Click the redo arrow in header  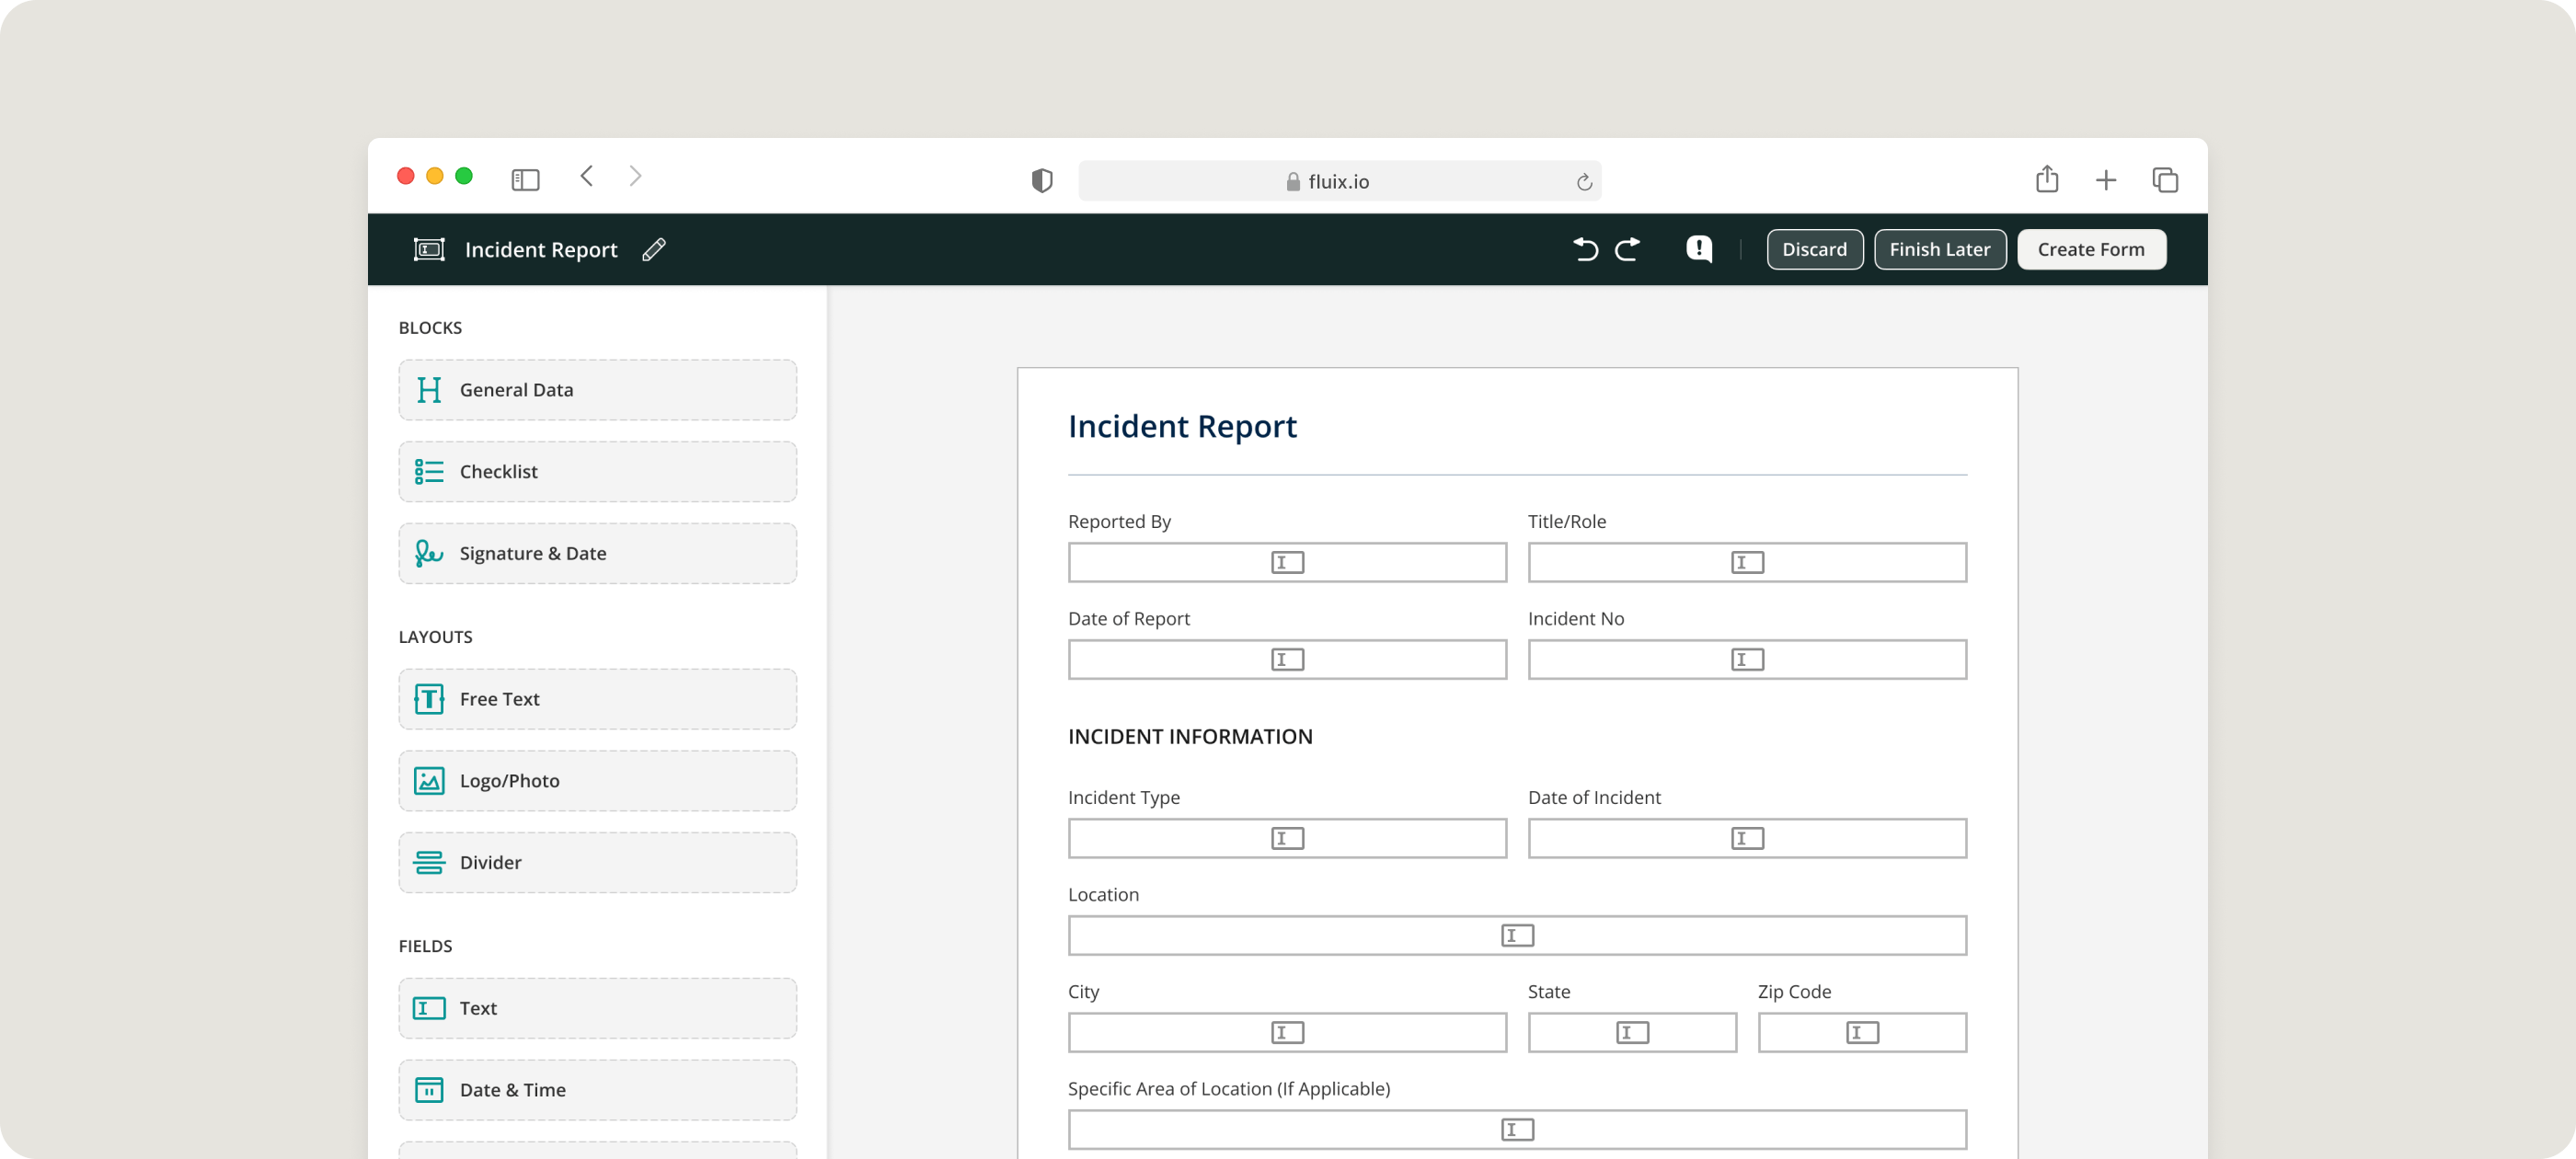click(1628, 249)
